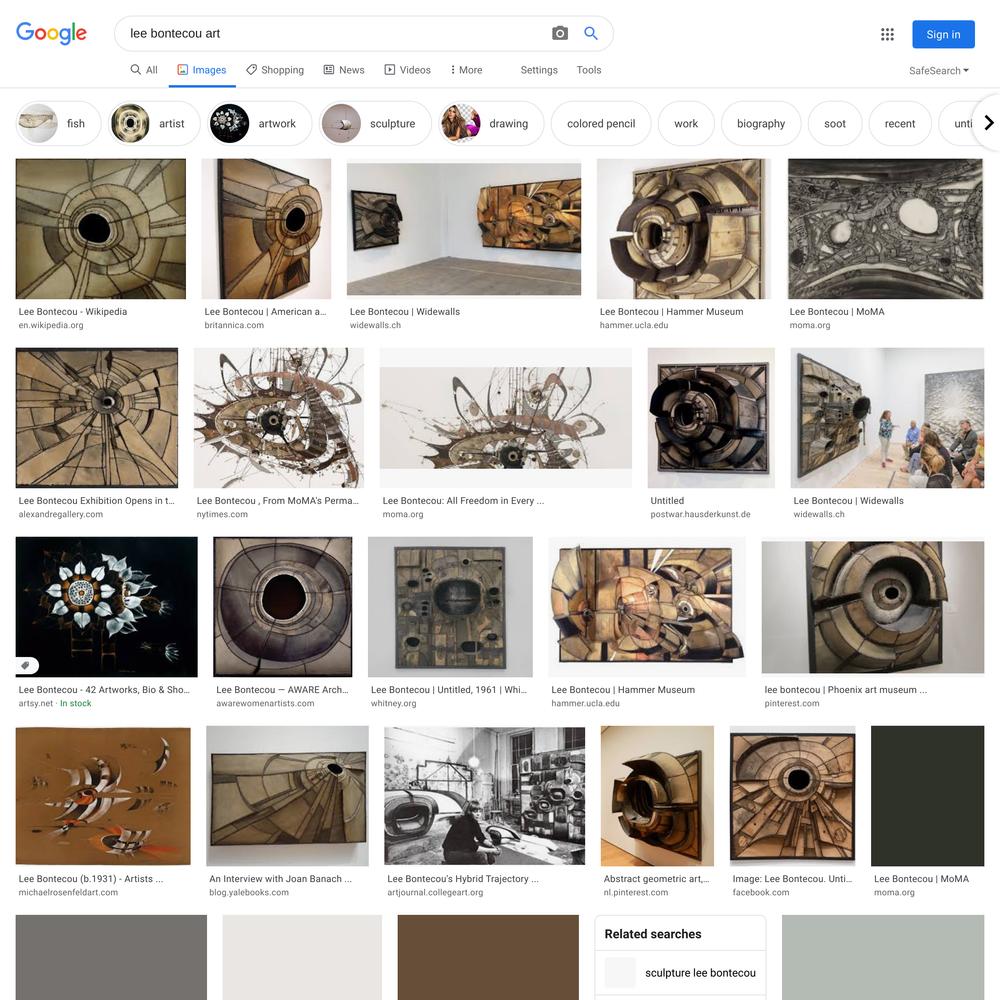The image size is (1000, 1000).
Task: Open the All Freedom in Every image
Action: tap(506, 417)
